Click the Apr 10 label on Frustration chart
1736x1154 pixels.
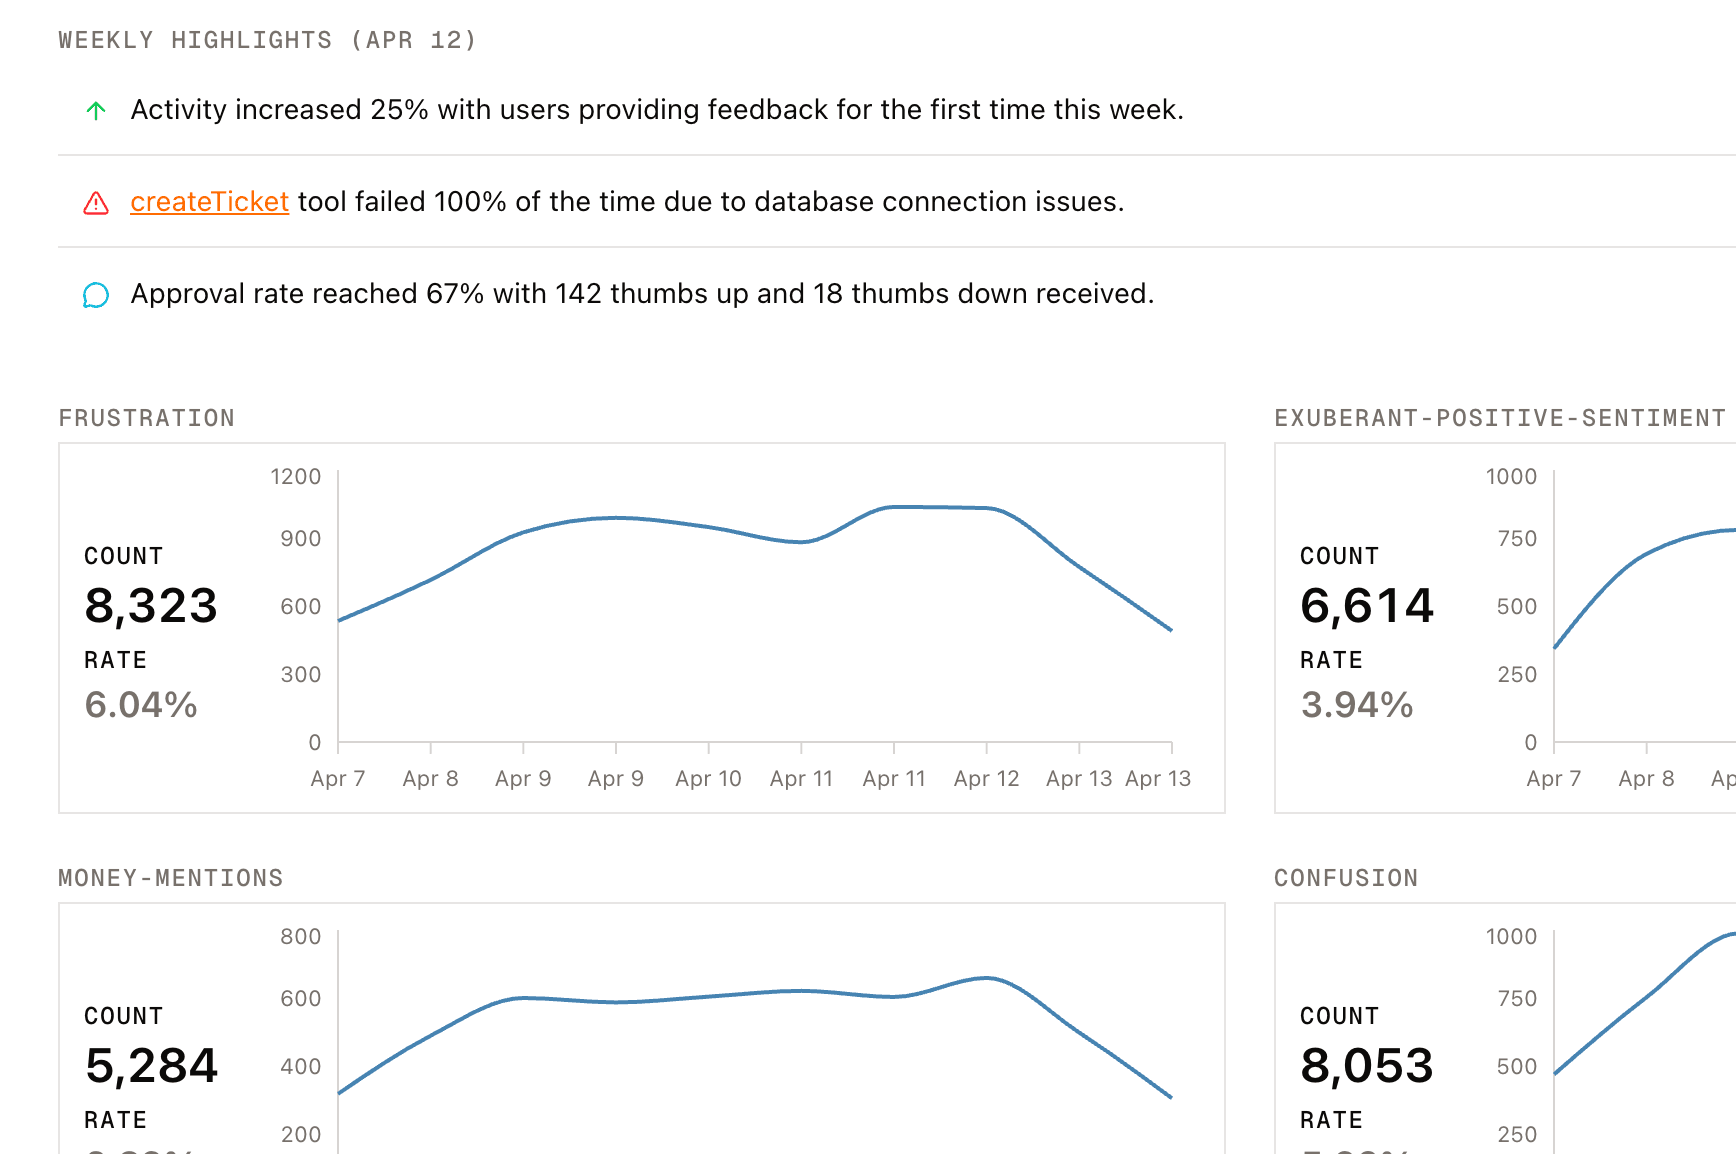708,779
